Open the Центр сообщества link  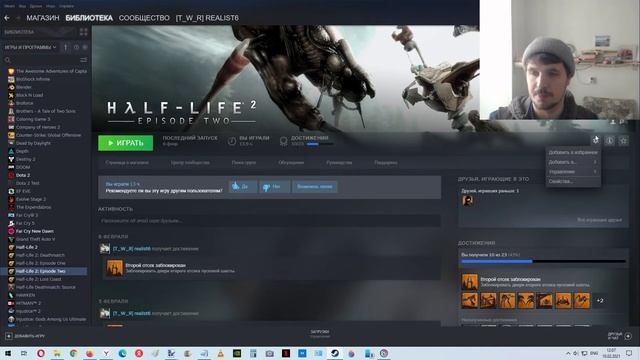point(190,162)
